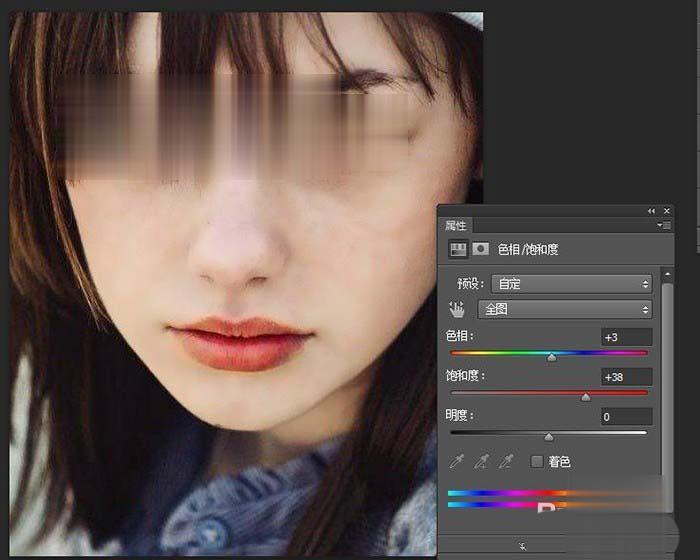Click the 饱和度 value field showing +38
The width and height of the screenshot is (700, 560).
tap(626, 377)
